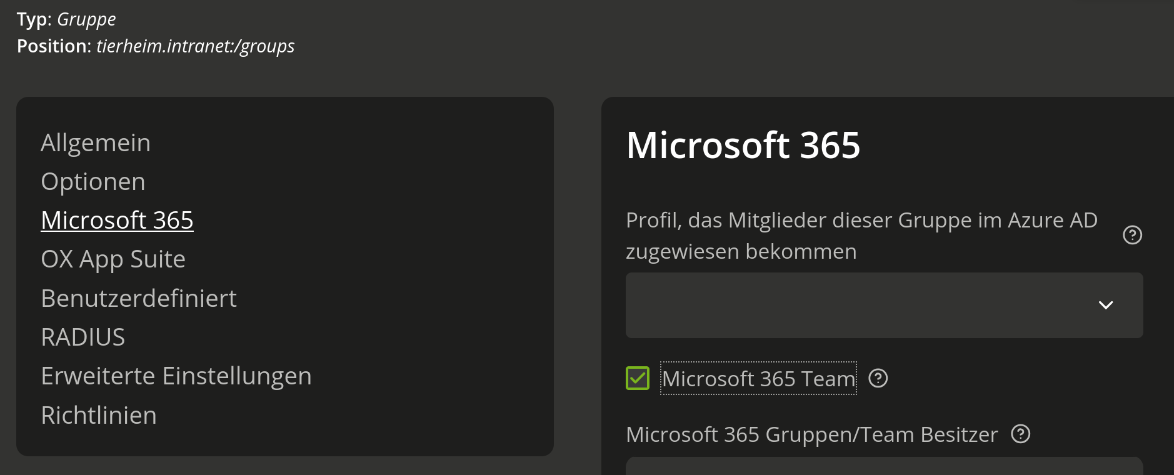The width and height of the screenshot is (1174, 475).
Task: Go to OX App Suite settings
Action: point(113,259)
